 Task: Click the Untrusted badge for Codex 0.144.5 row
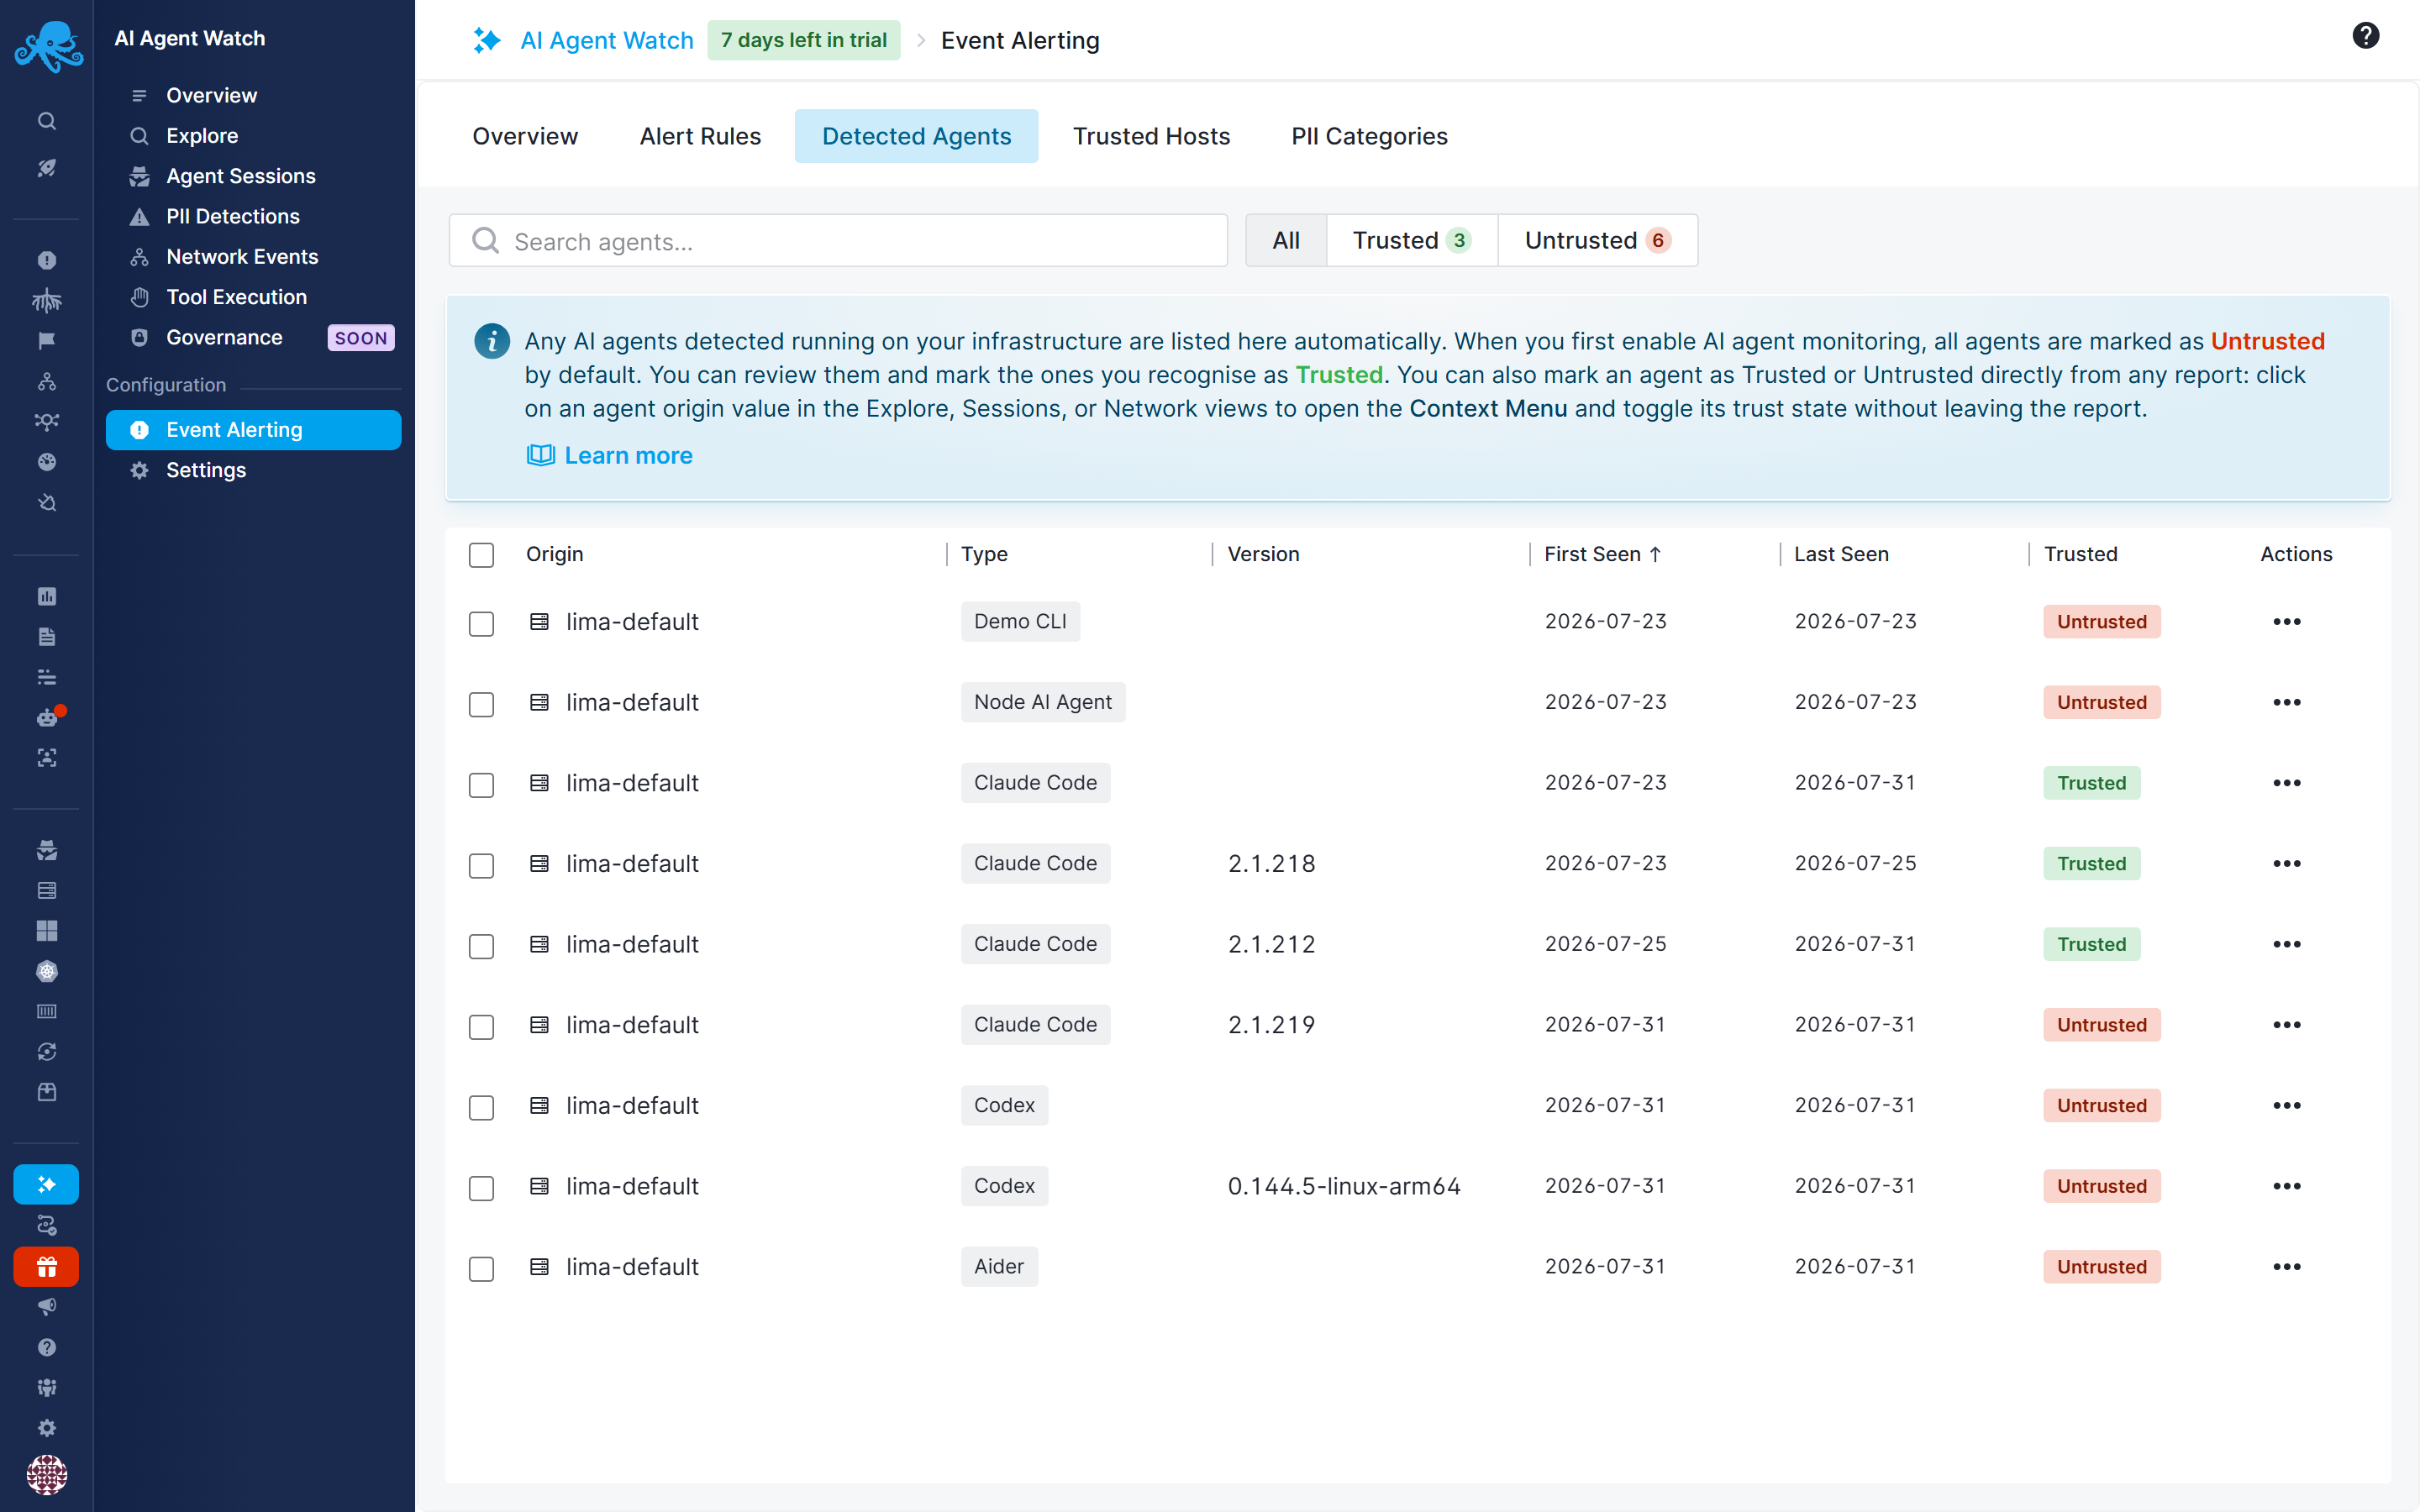click(x=2101, y=1186)
